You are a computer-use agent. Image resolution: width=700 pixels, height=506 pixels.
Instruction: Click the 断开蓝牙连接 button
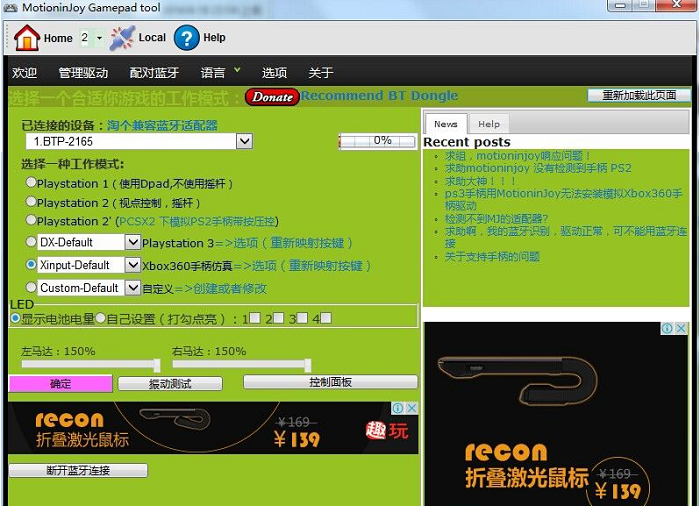[x=78, y=470]
